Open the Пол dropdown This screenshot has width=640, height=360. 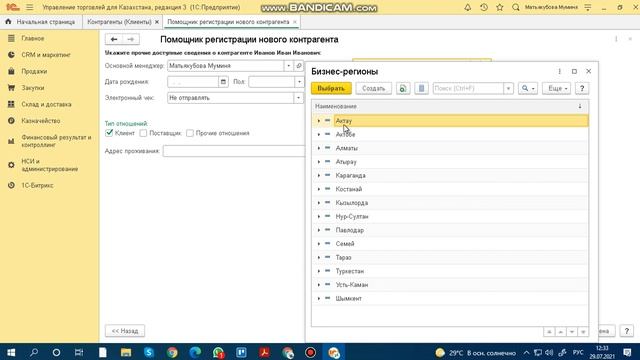click(299, 82)
